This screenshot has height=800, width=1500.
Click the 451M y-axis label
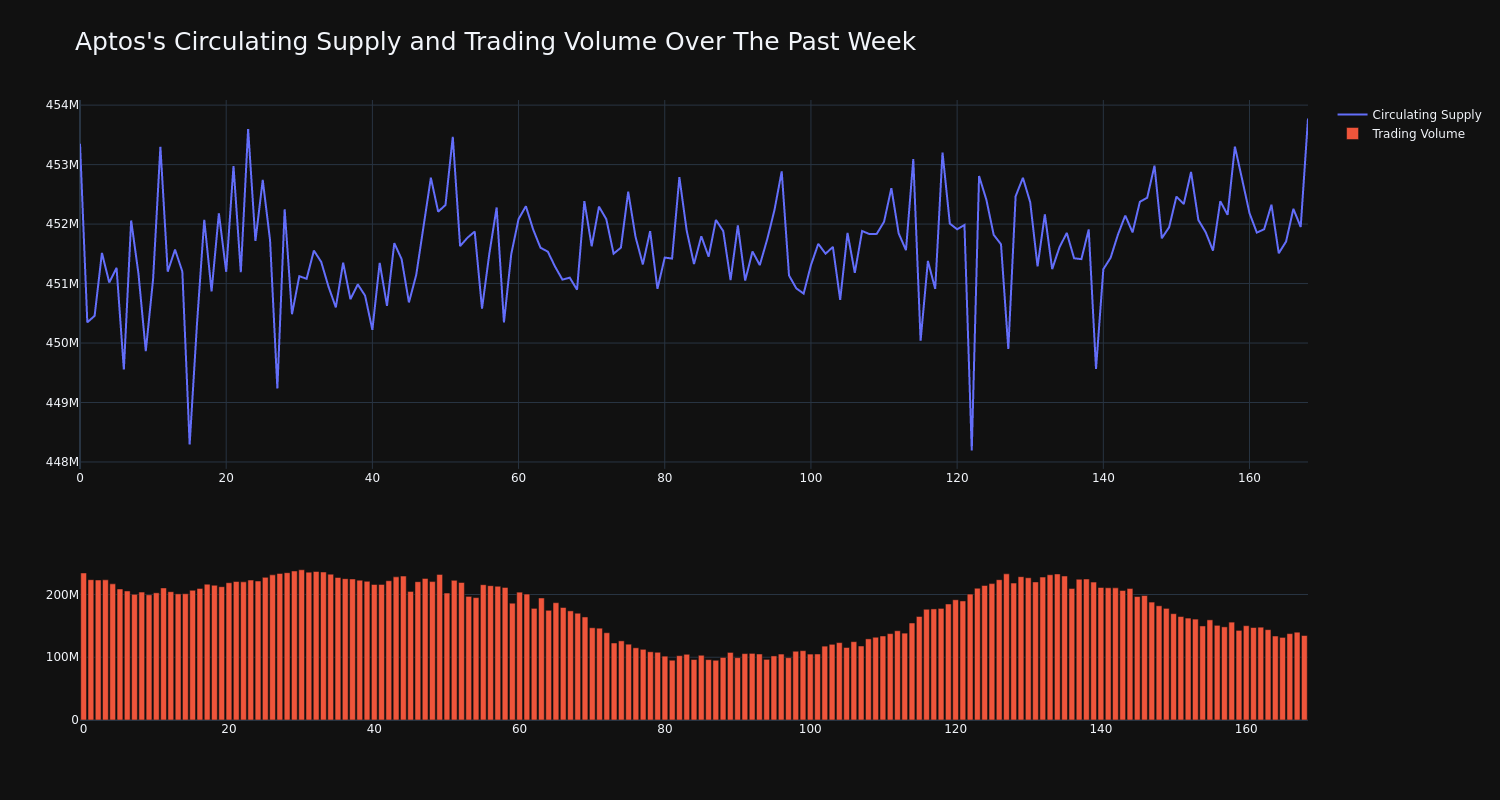[x=62, y=284]
